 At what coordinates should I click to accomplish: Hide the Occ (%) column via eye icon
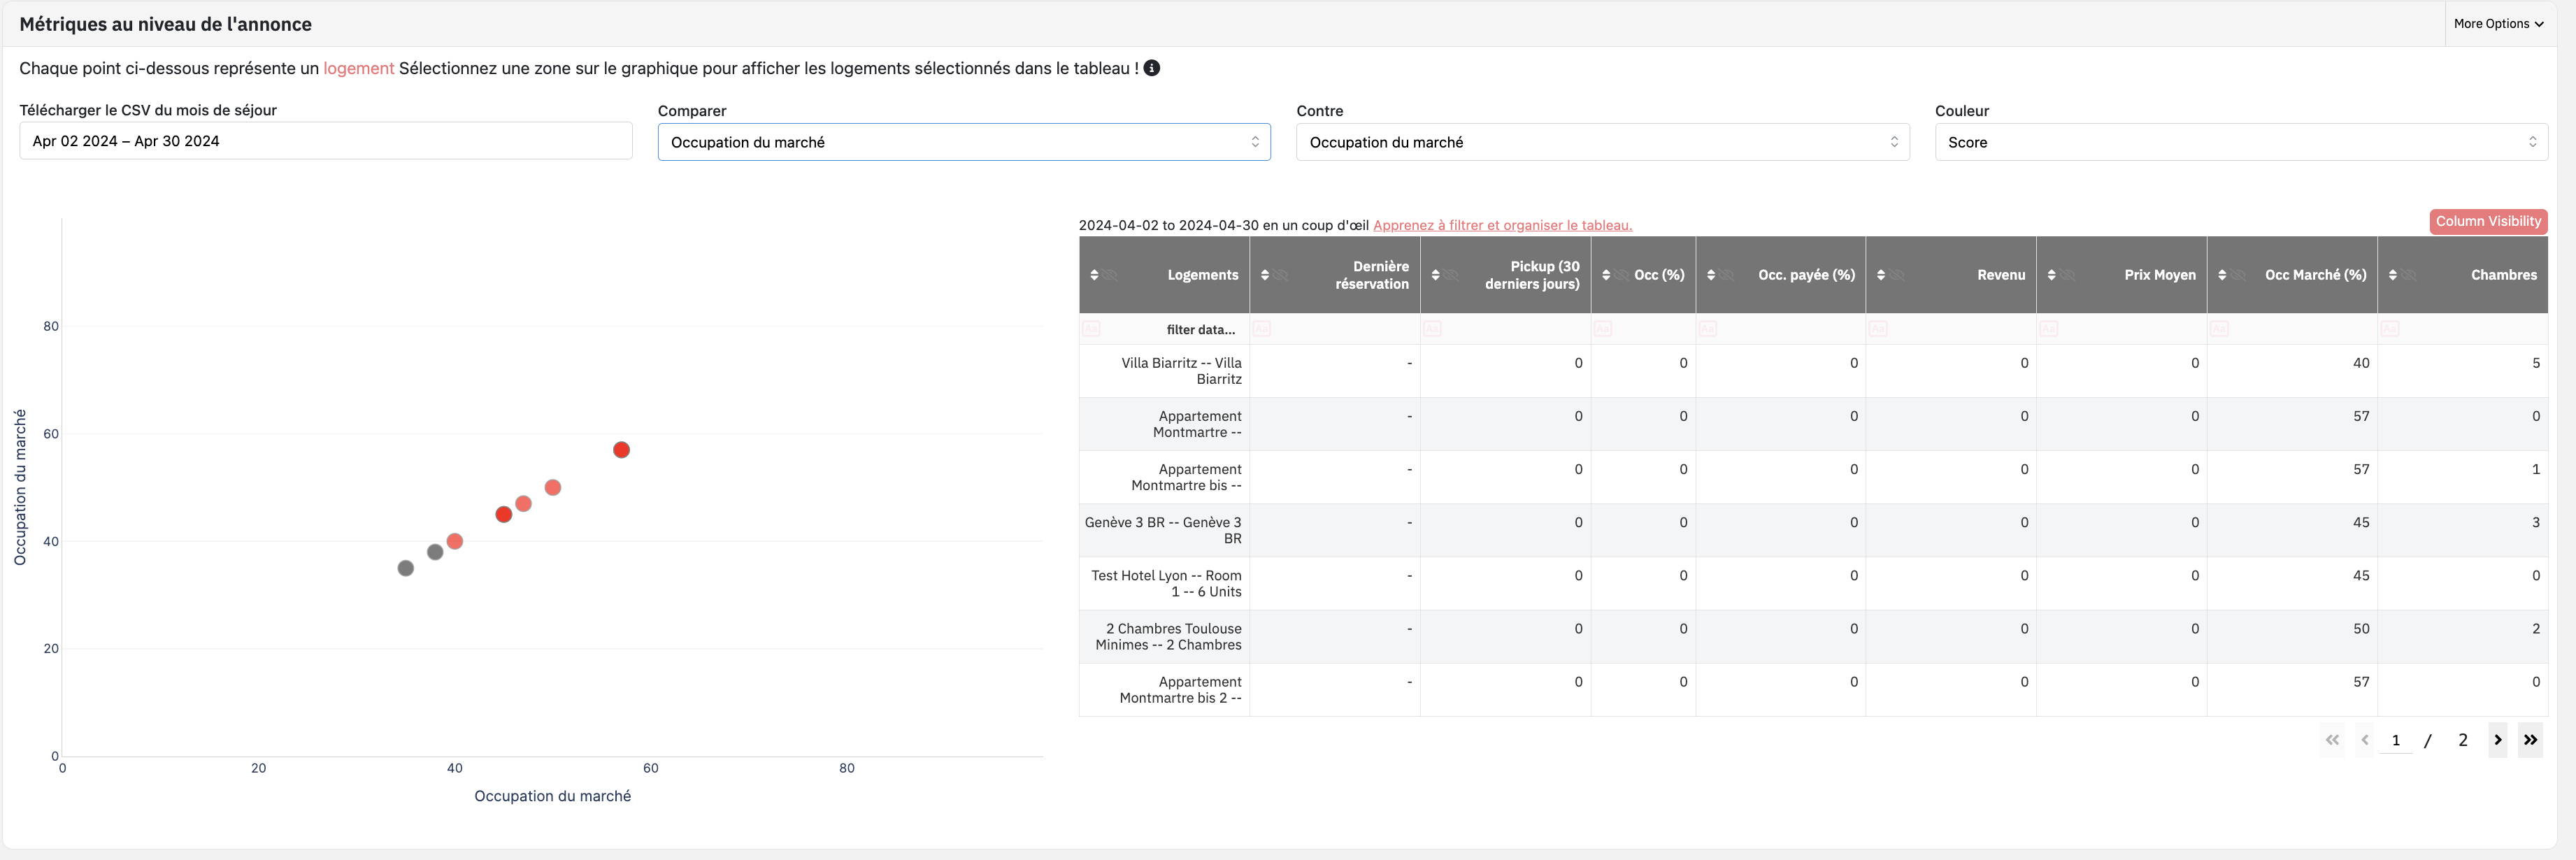click(x=1622, y=275)
